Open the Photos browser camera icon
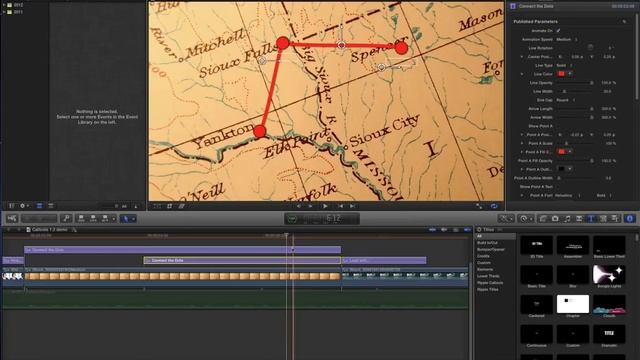 click(x=555, y=219)
